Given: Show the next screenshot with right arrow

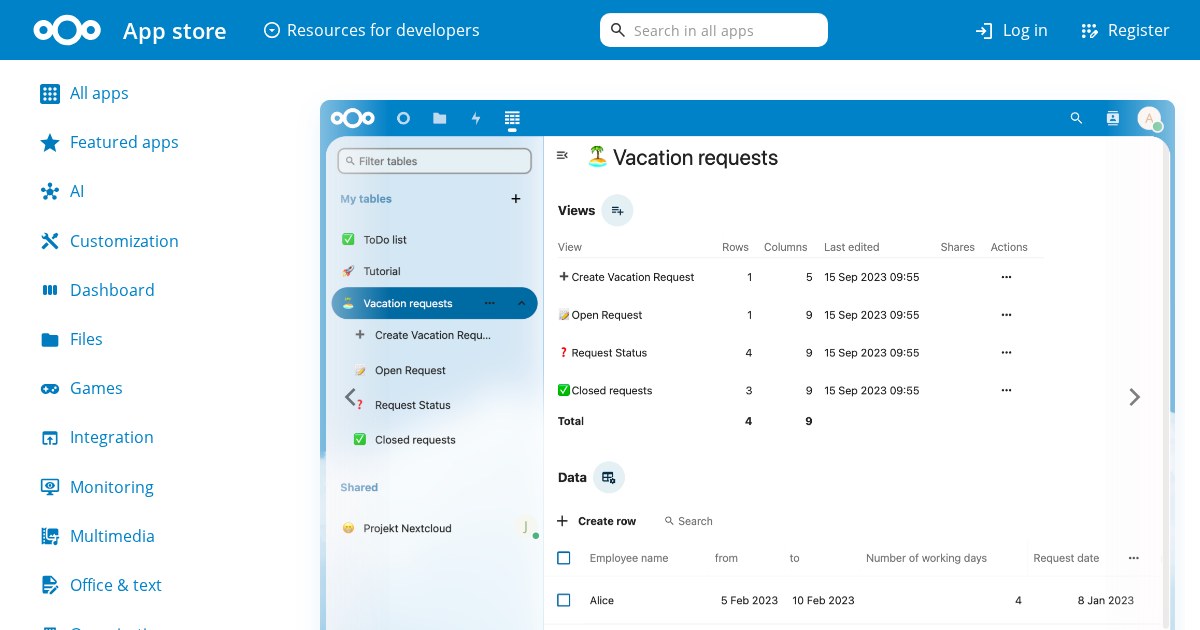Looking at the screenshot, I should tap(1134, 397).
